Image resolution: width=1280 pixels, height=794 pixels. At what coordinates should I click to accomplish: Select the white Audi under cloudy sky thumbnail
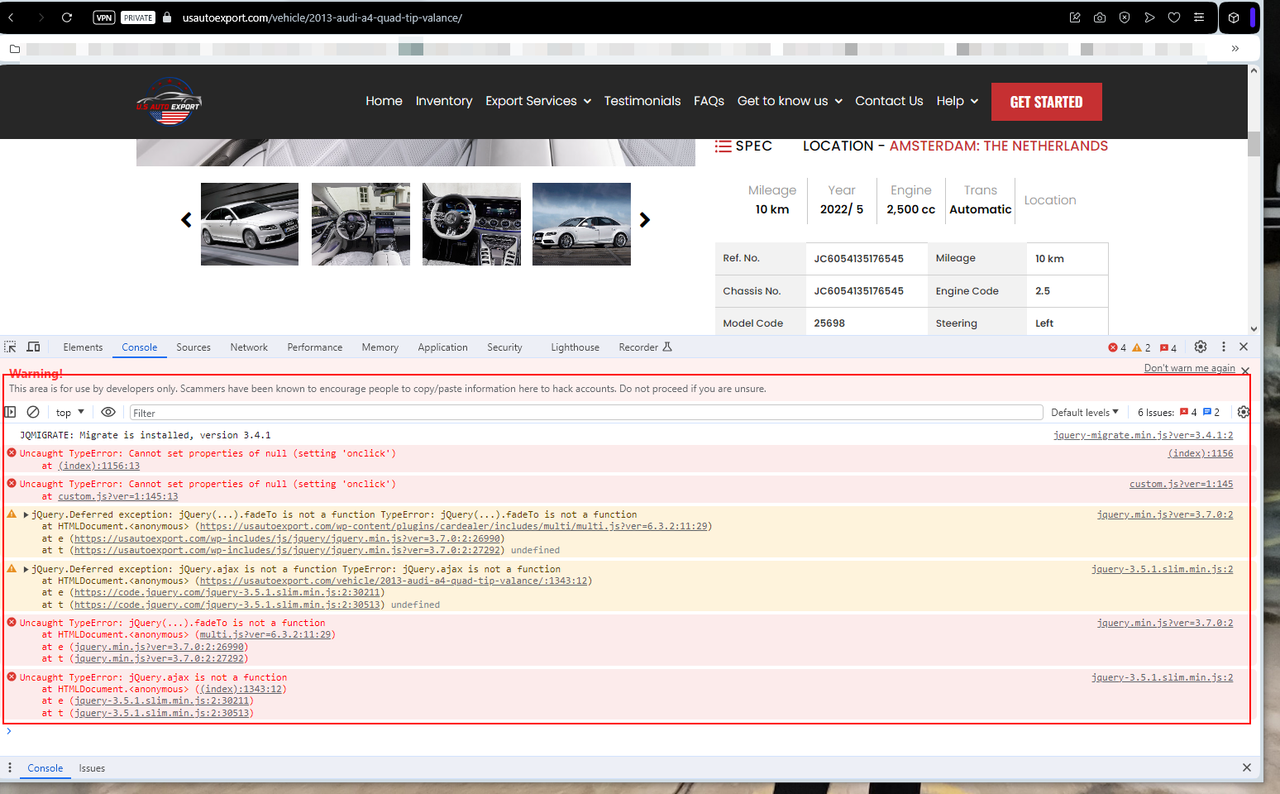tap(582, 224)
